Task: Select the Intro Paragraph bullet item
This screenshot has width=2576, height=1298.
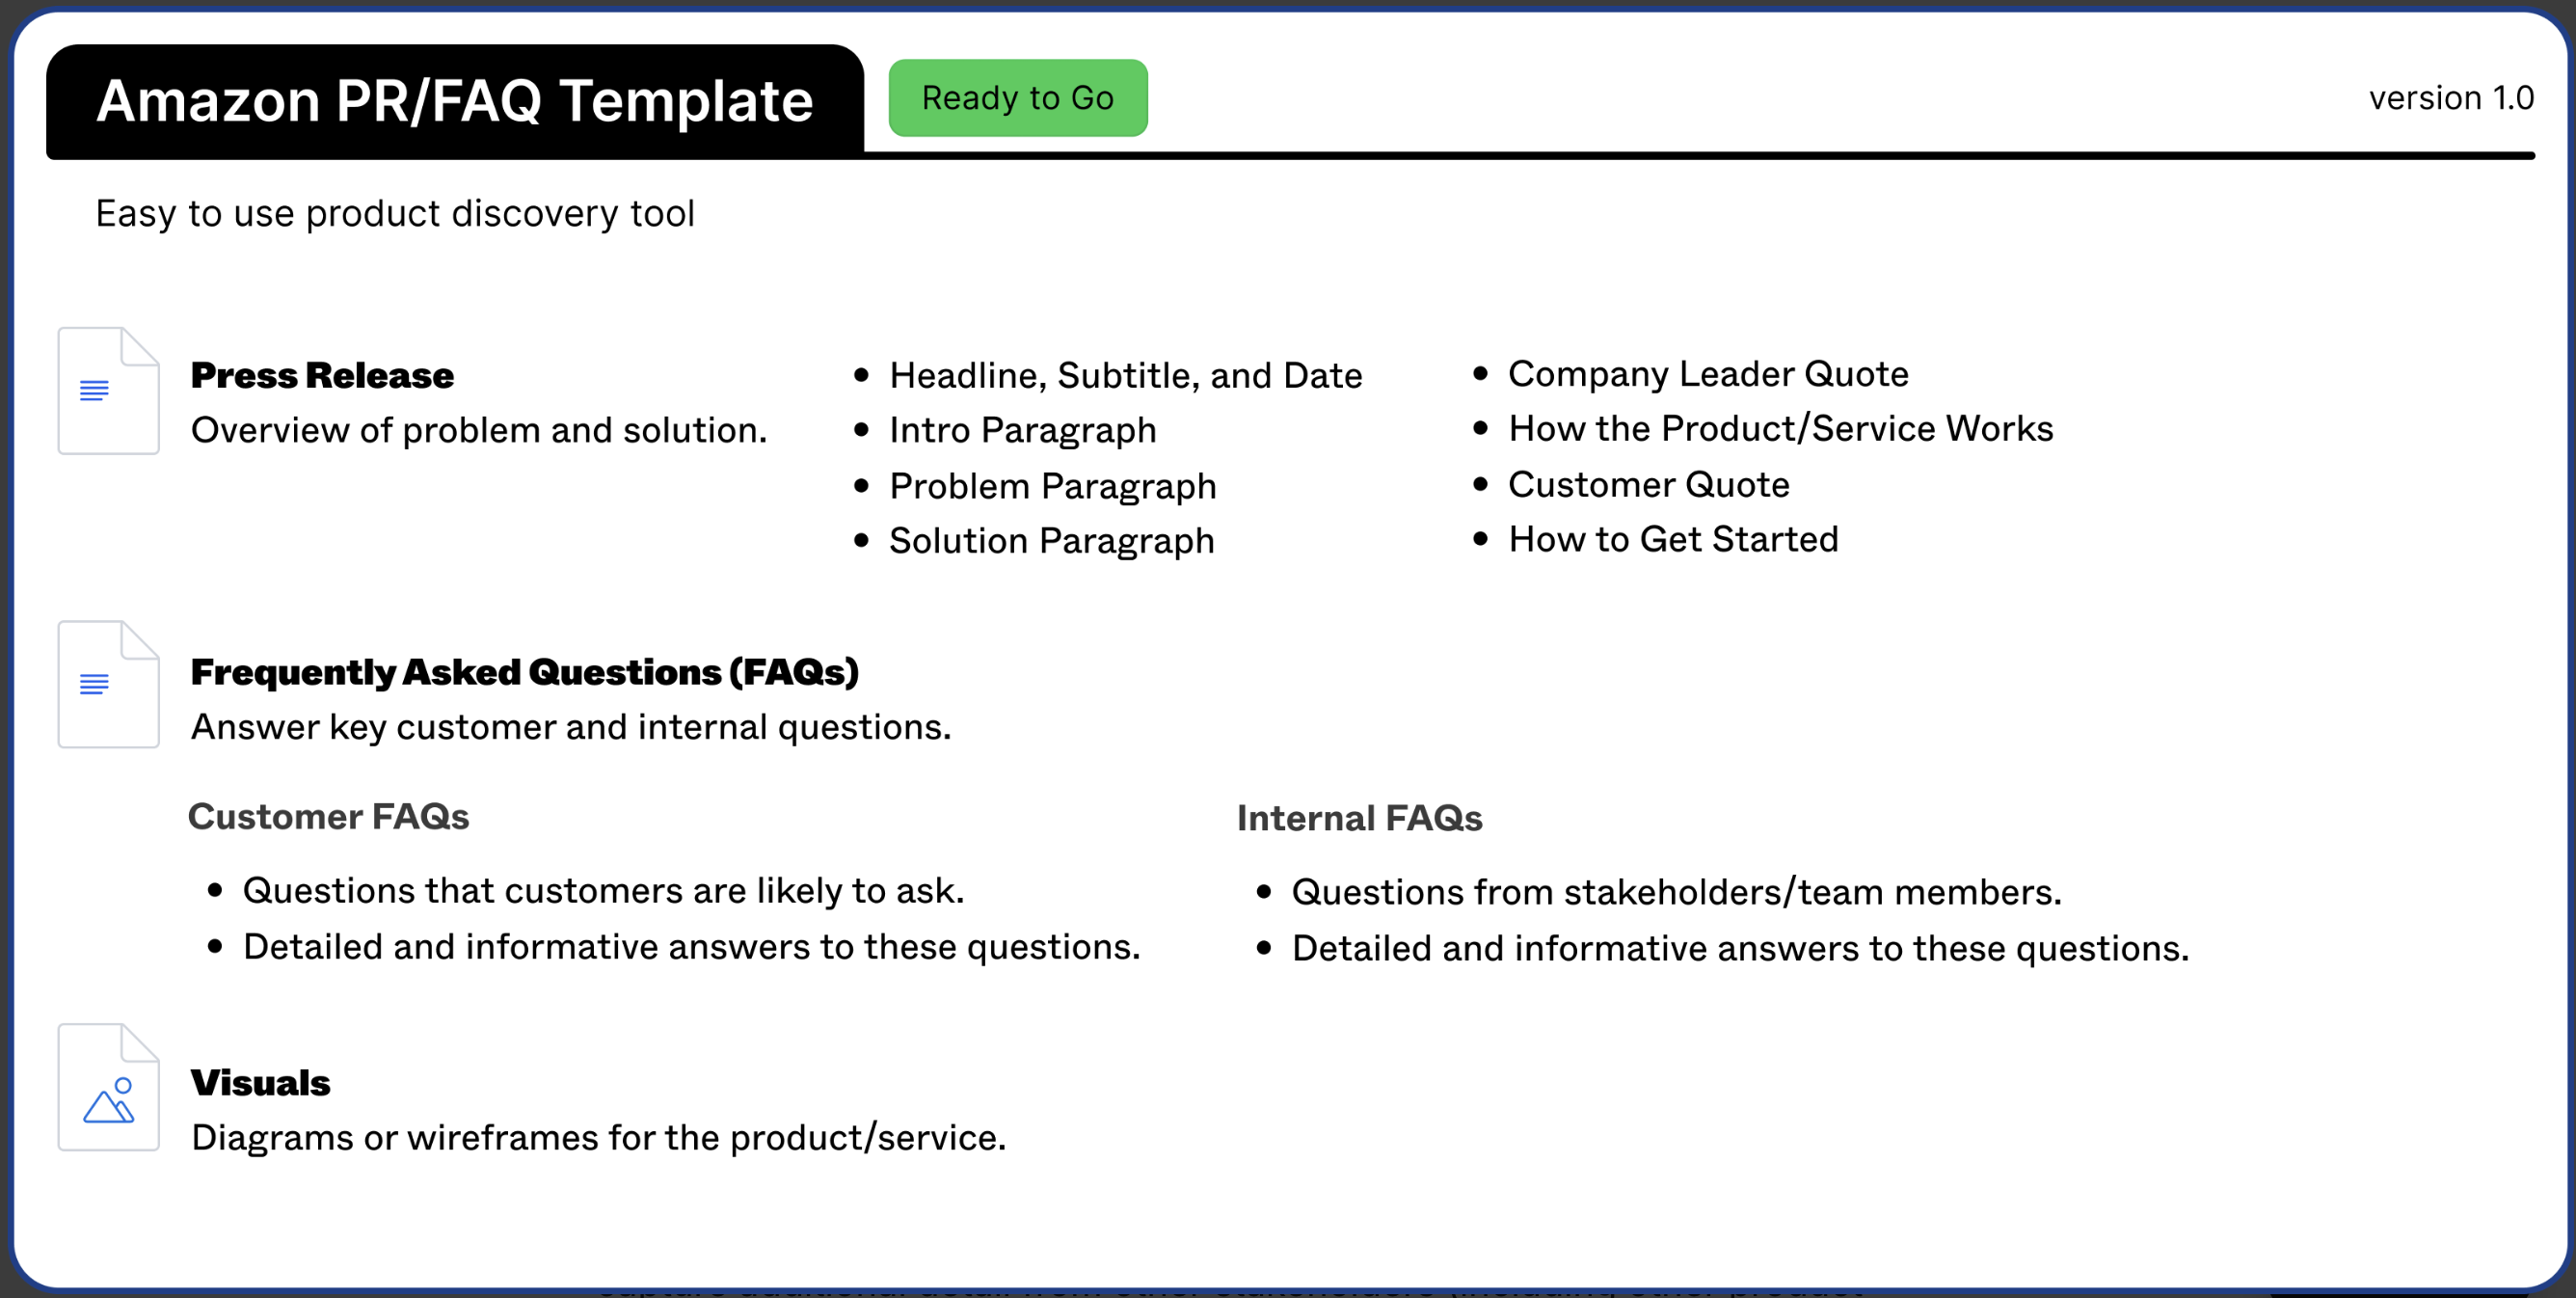Action: pos(1022,431)
